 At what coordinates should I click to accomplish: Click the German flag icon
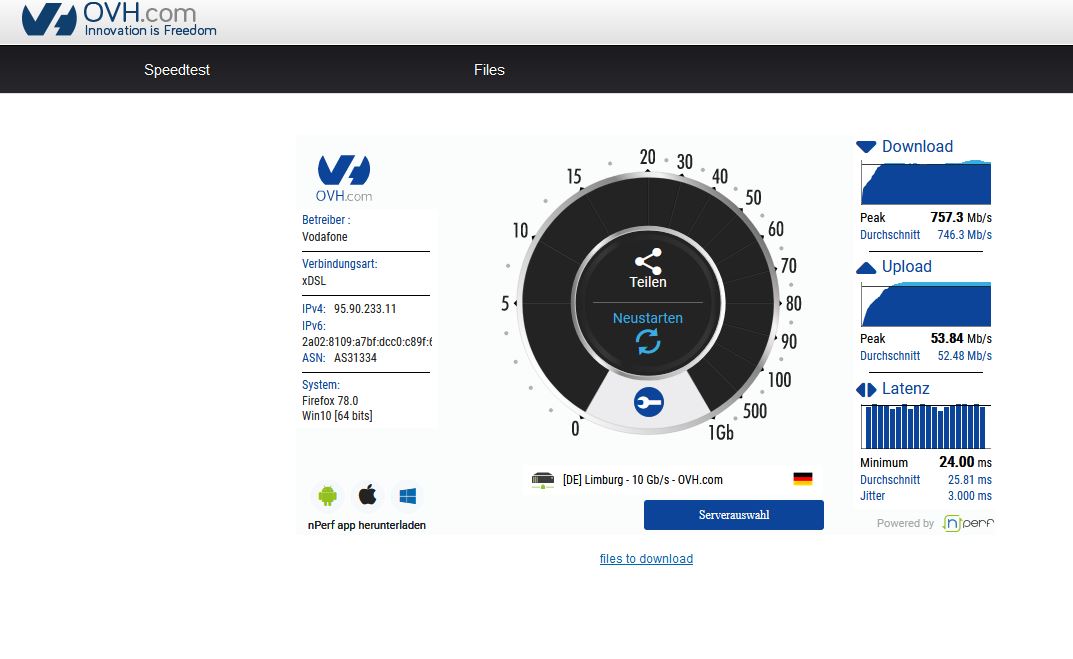coord(803,479)
